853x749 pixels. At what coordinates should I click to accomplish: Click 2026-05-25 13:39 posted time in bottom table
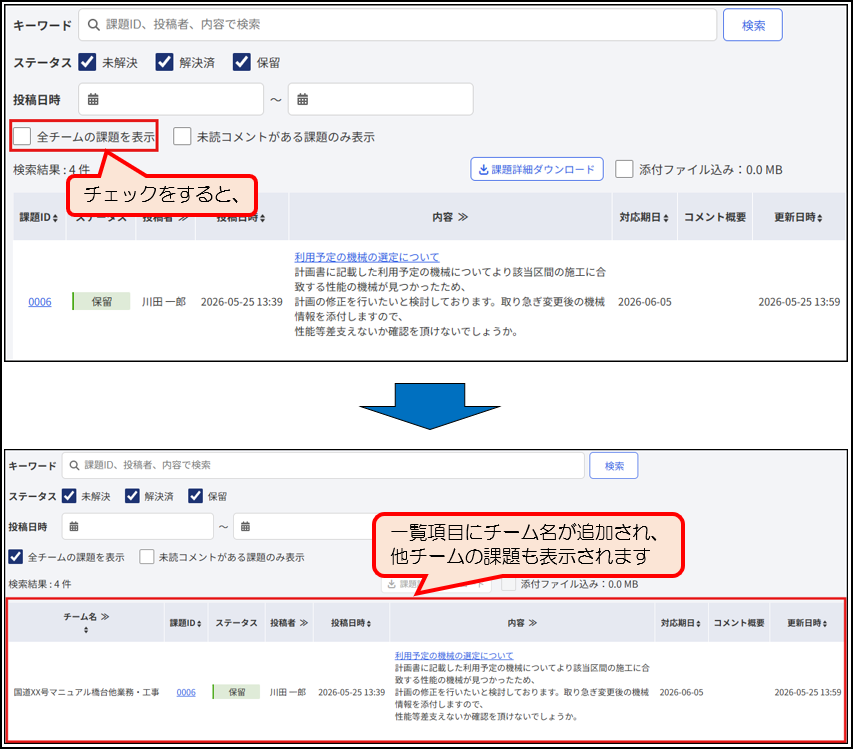pyautogui.click(x=351, y=692)
